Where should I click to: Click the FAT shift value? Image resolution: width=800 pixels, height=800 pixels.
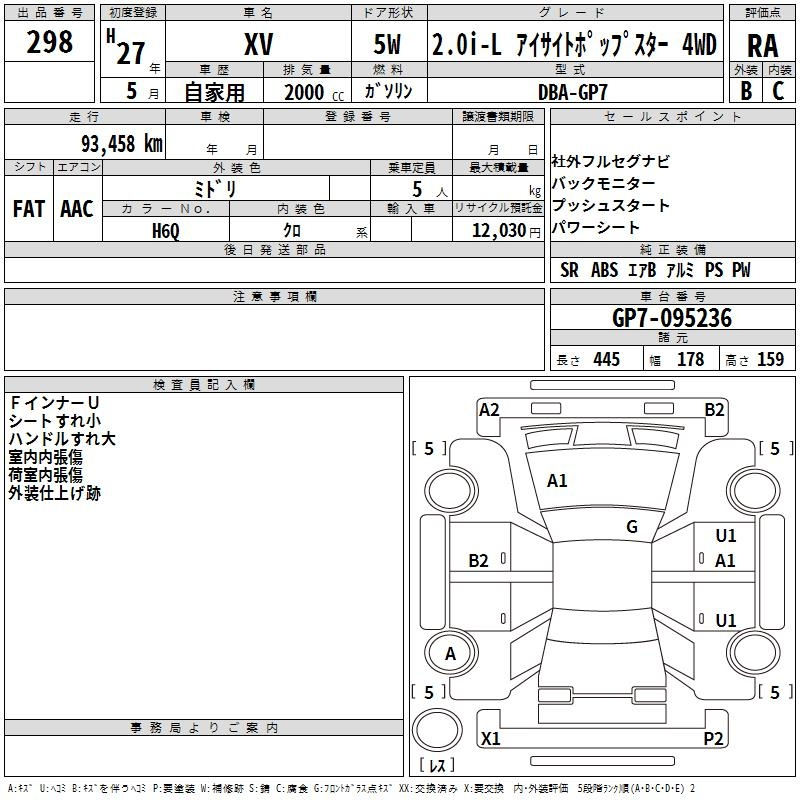pyautogui.click(x=29, y=209)
